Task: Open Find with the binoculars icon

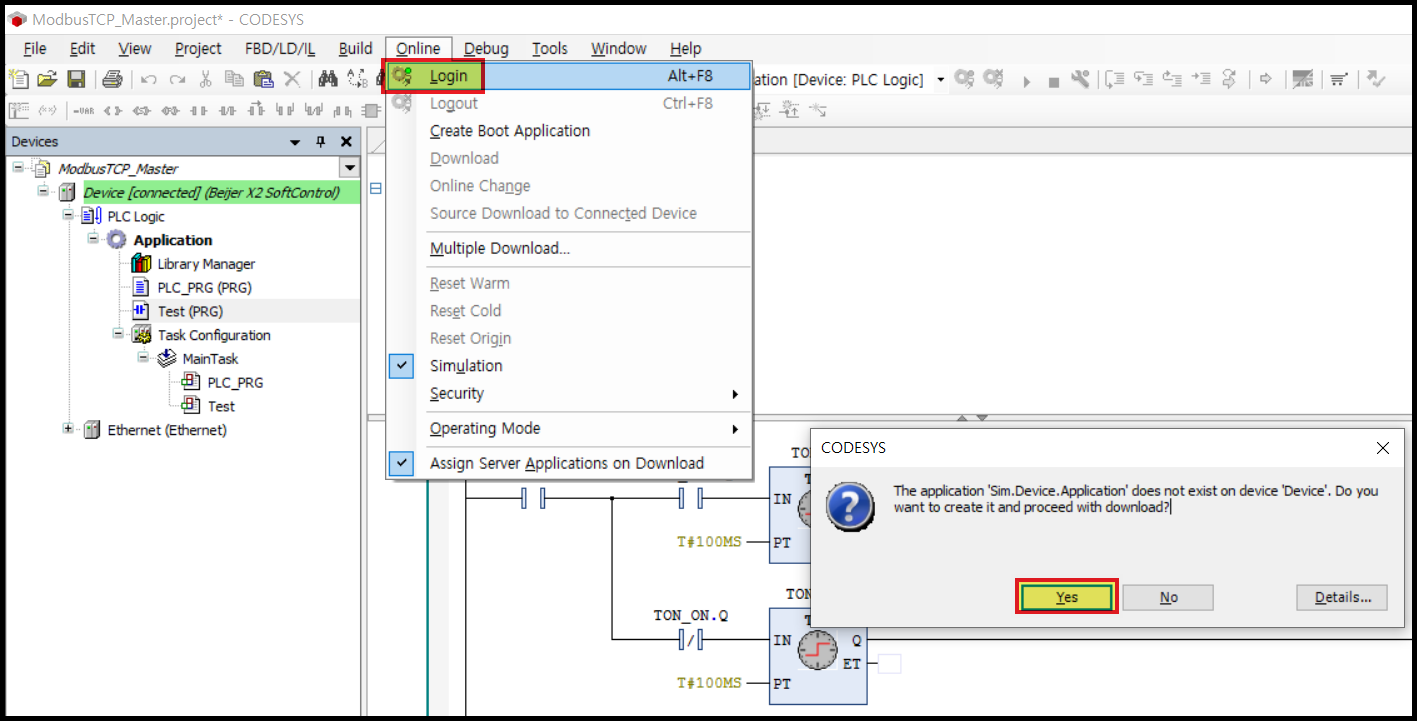Action: (327, 79)
